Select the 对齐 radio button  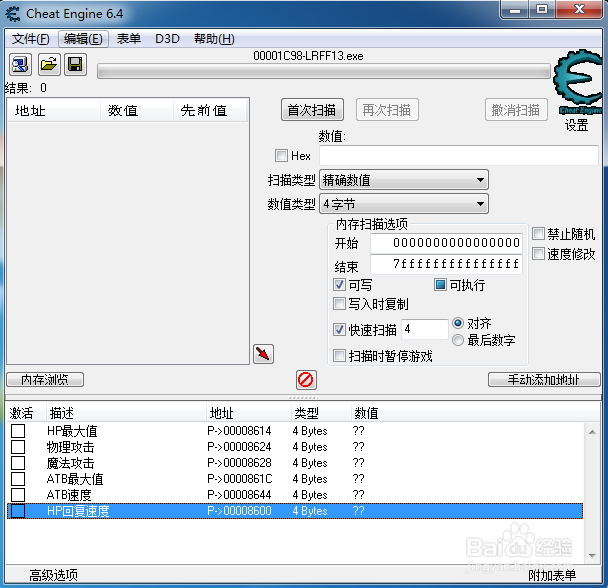coord(458,323)
